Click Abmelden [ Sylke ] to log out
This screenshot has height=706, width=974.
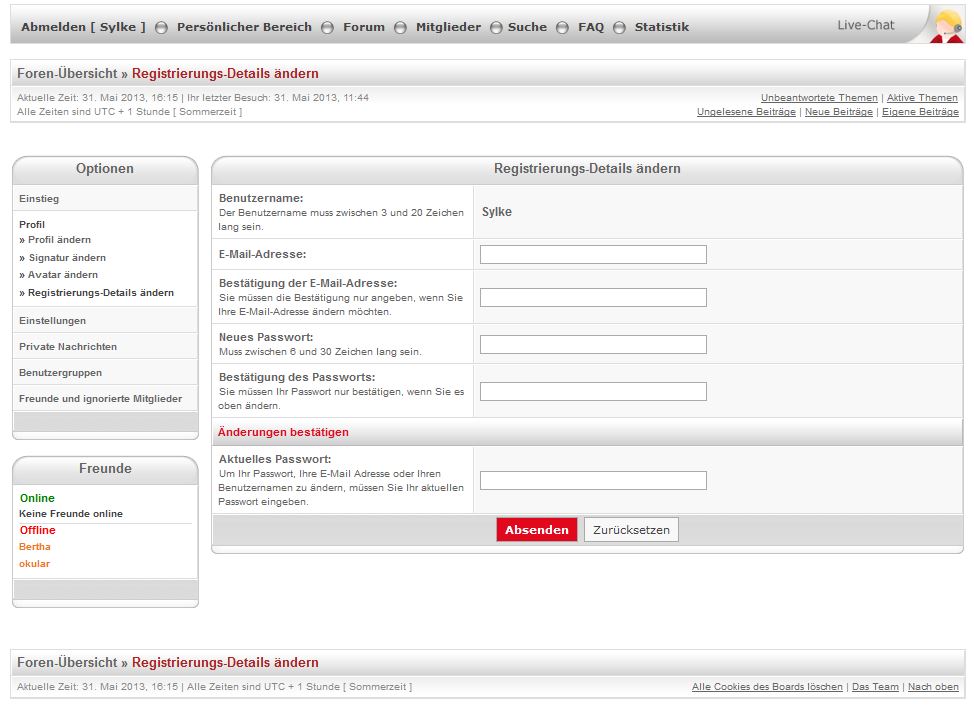pyautogui.click(x=83, y=27)
